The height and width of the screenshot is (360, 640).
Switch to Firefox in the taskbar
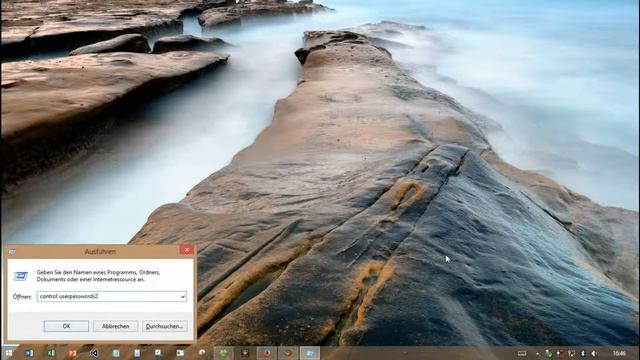pos(267,353)
